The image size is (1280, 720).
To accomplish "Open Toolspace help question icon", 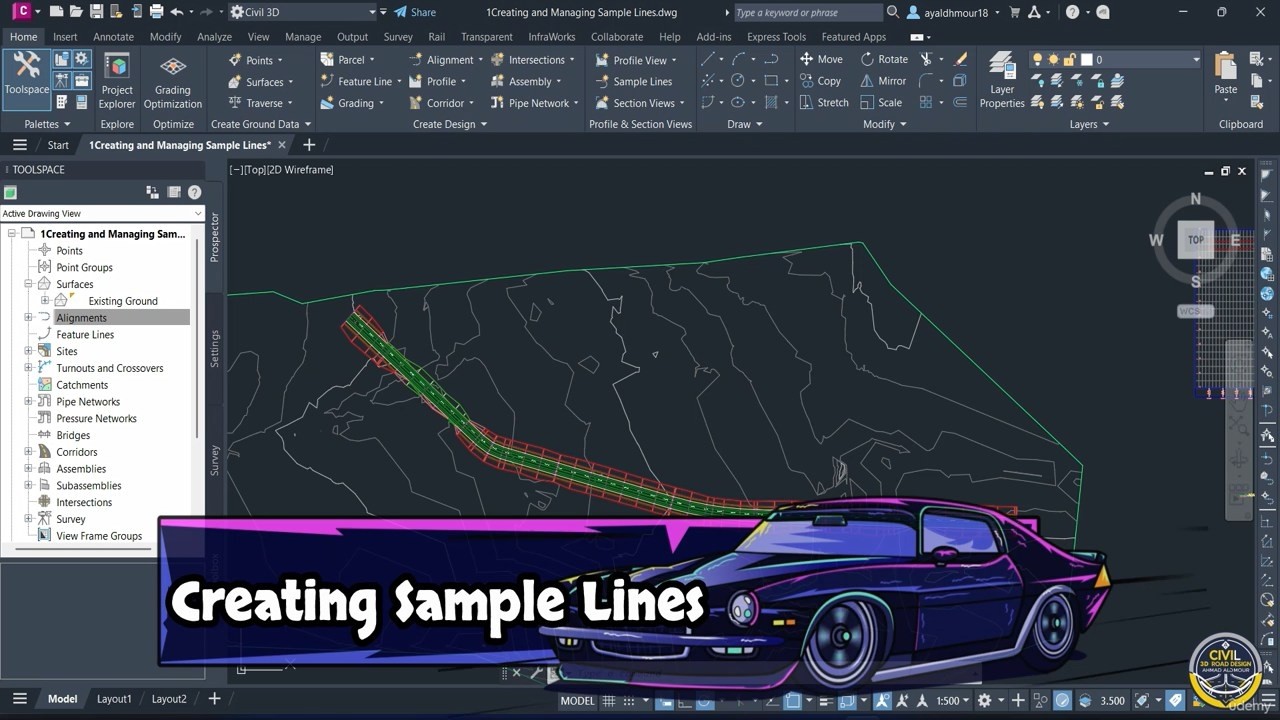I will (195, 192).
